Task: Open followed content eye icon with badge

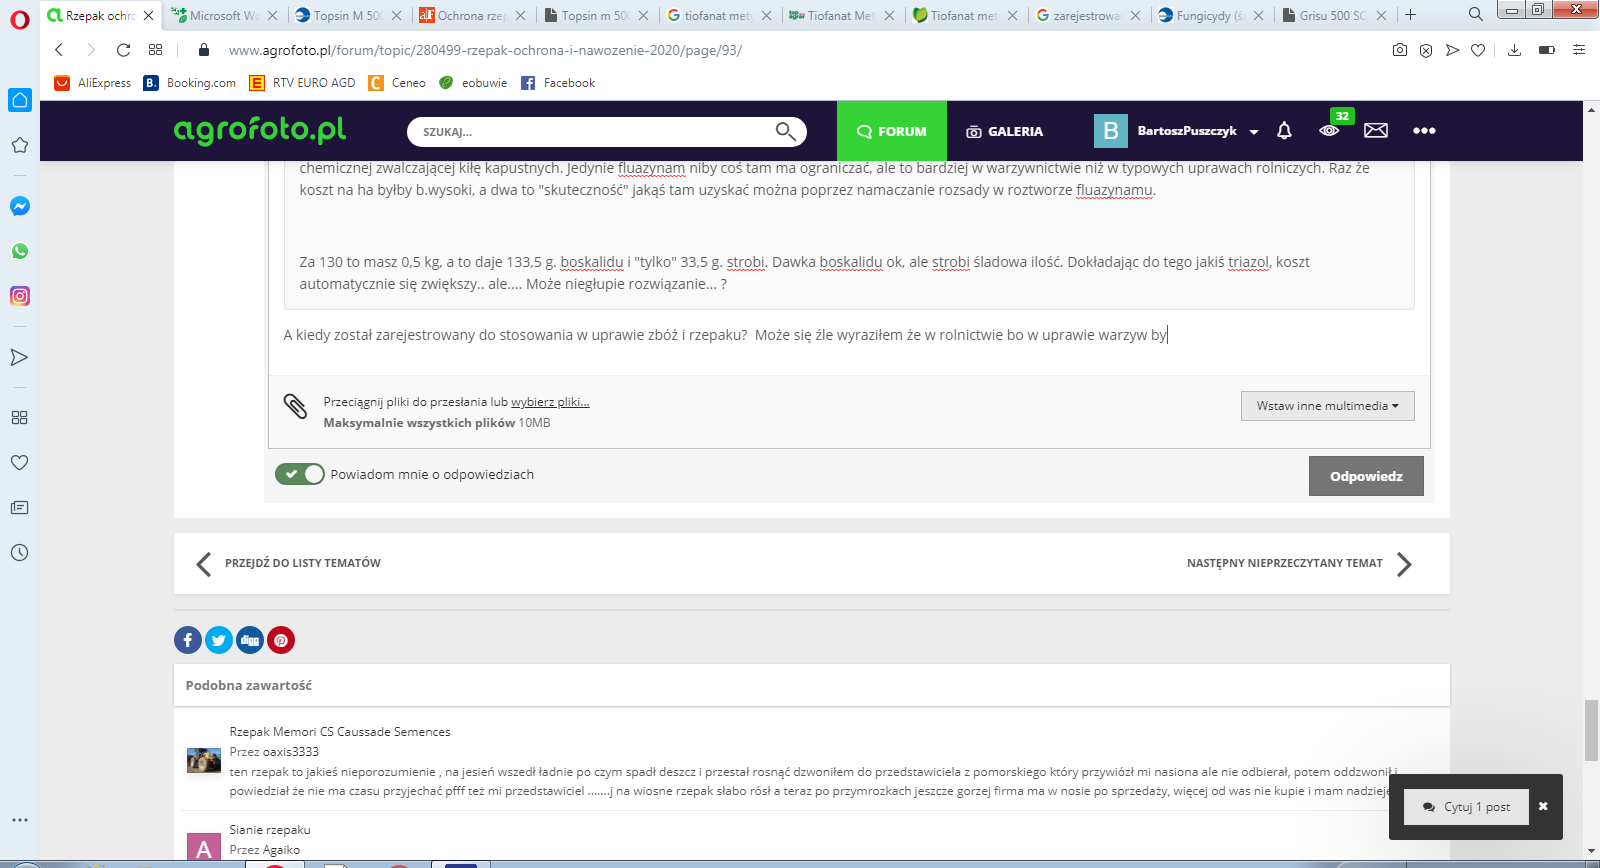Action: click(1329, 131)
